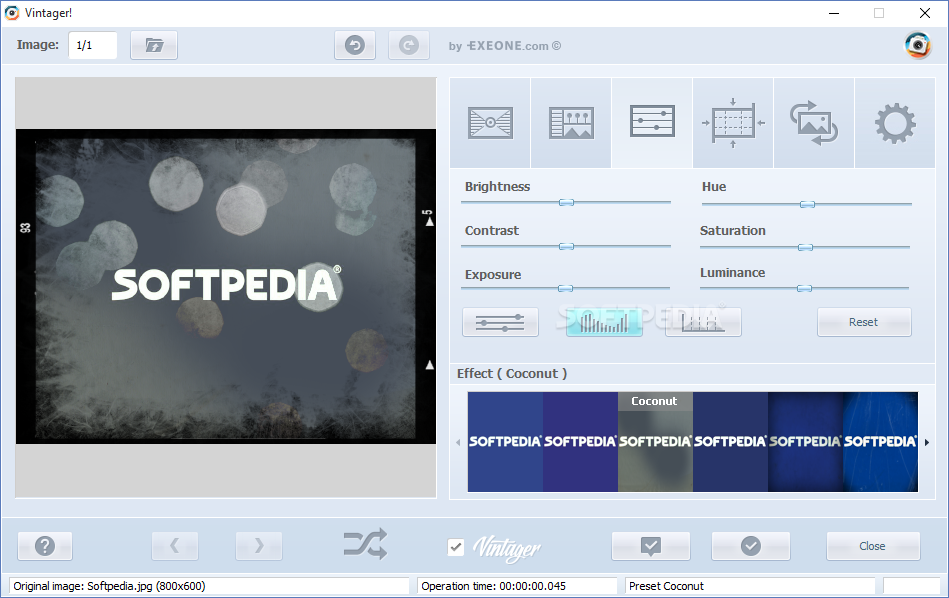Click the Vintager camera logo icon
Viewport: 949px width, 598px height.
coord(918,45)
